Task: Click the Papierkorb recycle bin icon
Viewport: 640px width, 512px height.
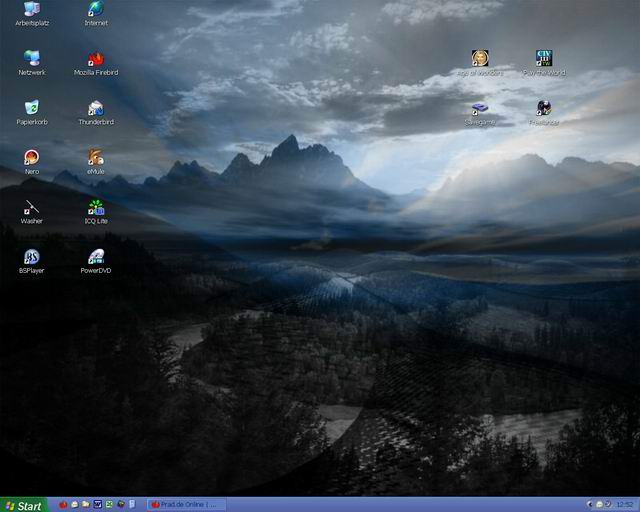Action: pos(31,107)
